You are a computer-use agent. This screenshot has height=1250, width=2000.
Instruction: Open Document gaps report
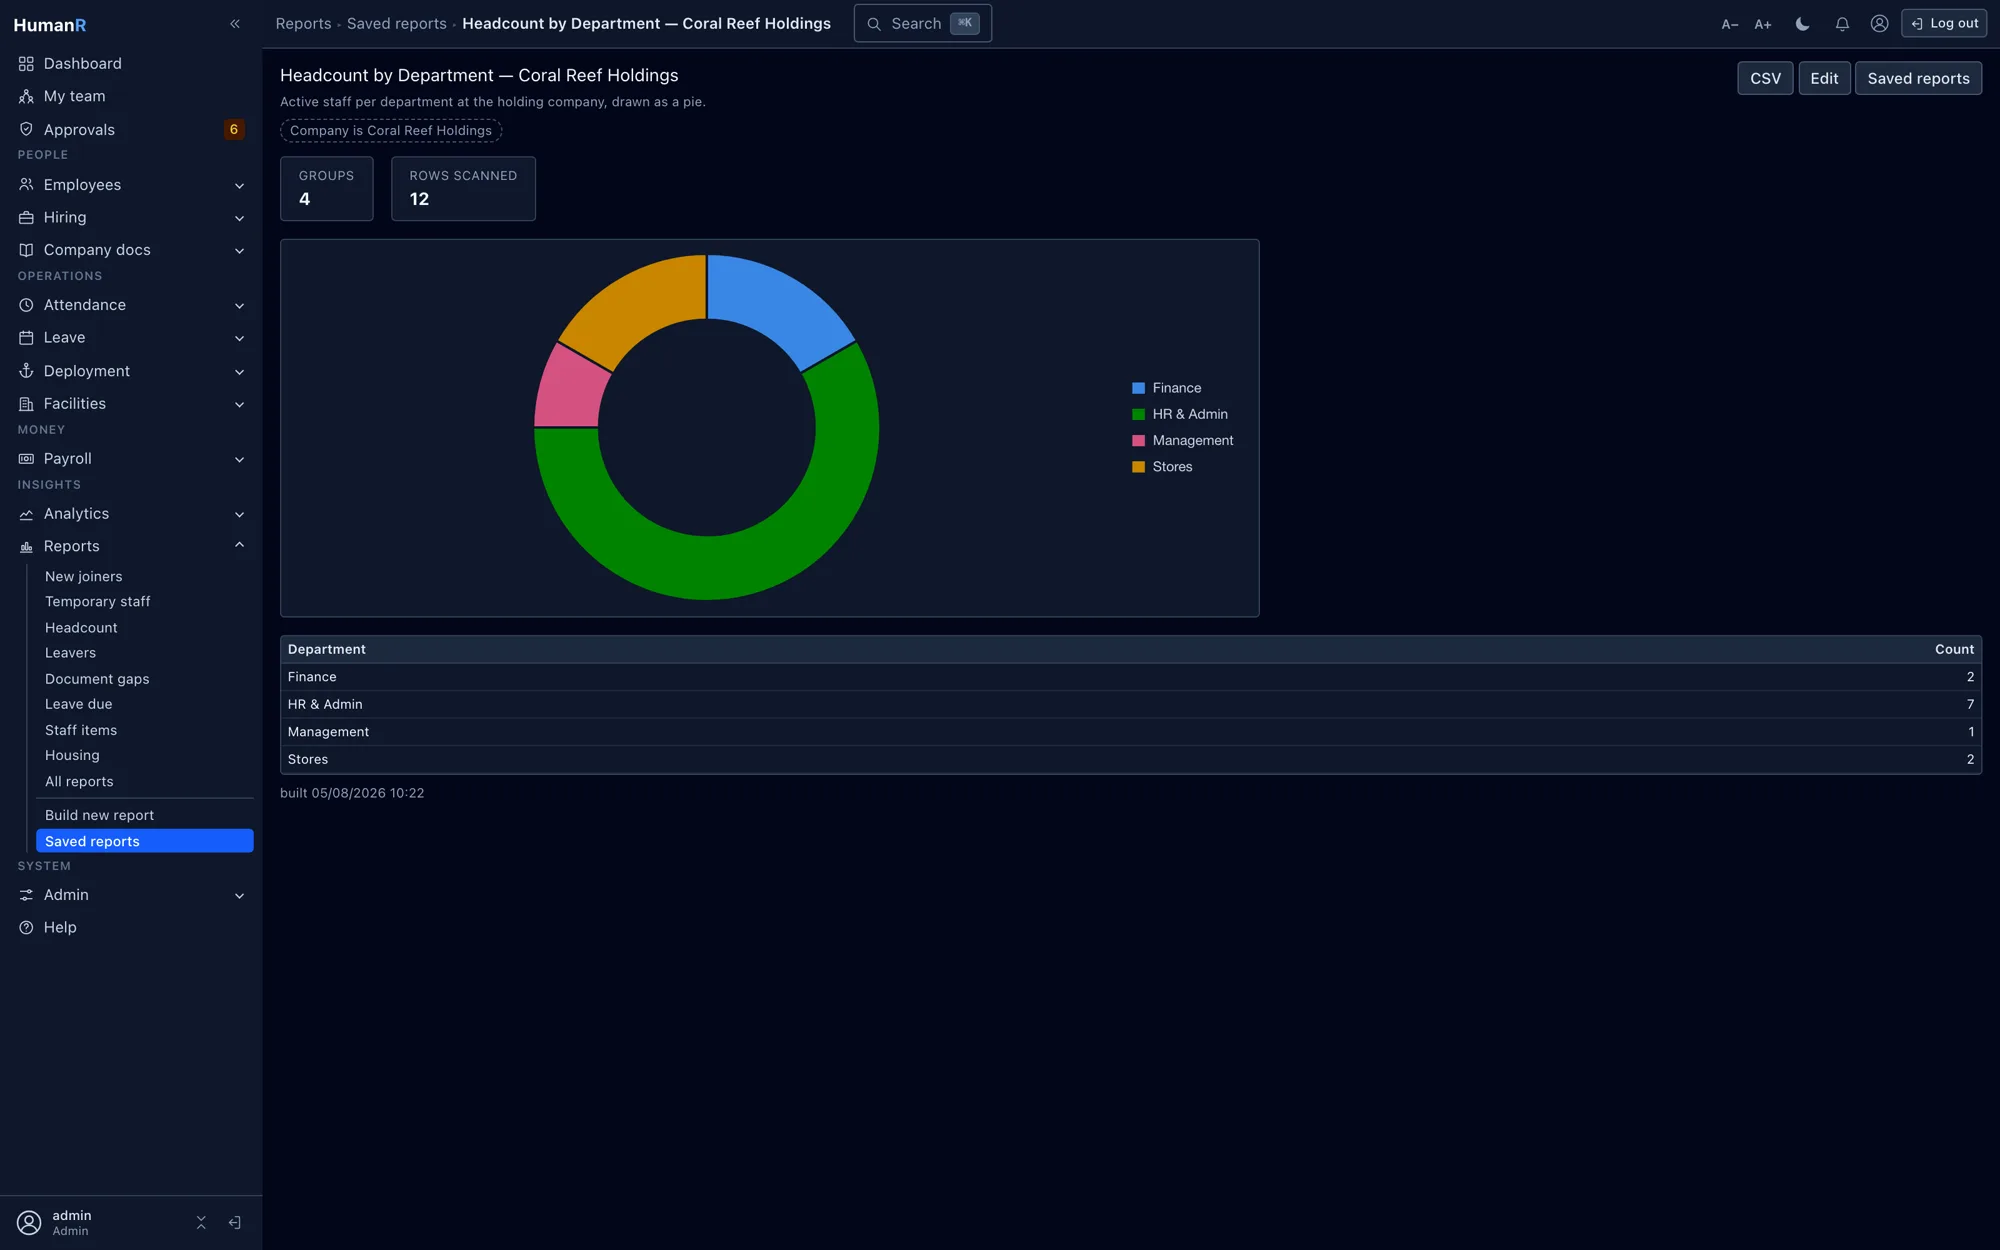click(x=97, y=679)
